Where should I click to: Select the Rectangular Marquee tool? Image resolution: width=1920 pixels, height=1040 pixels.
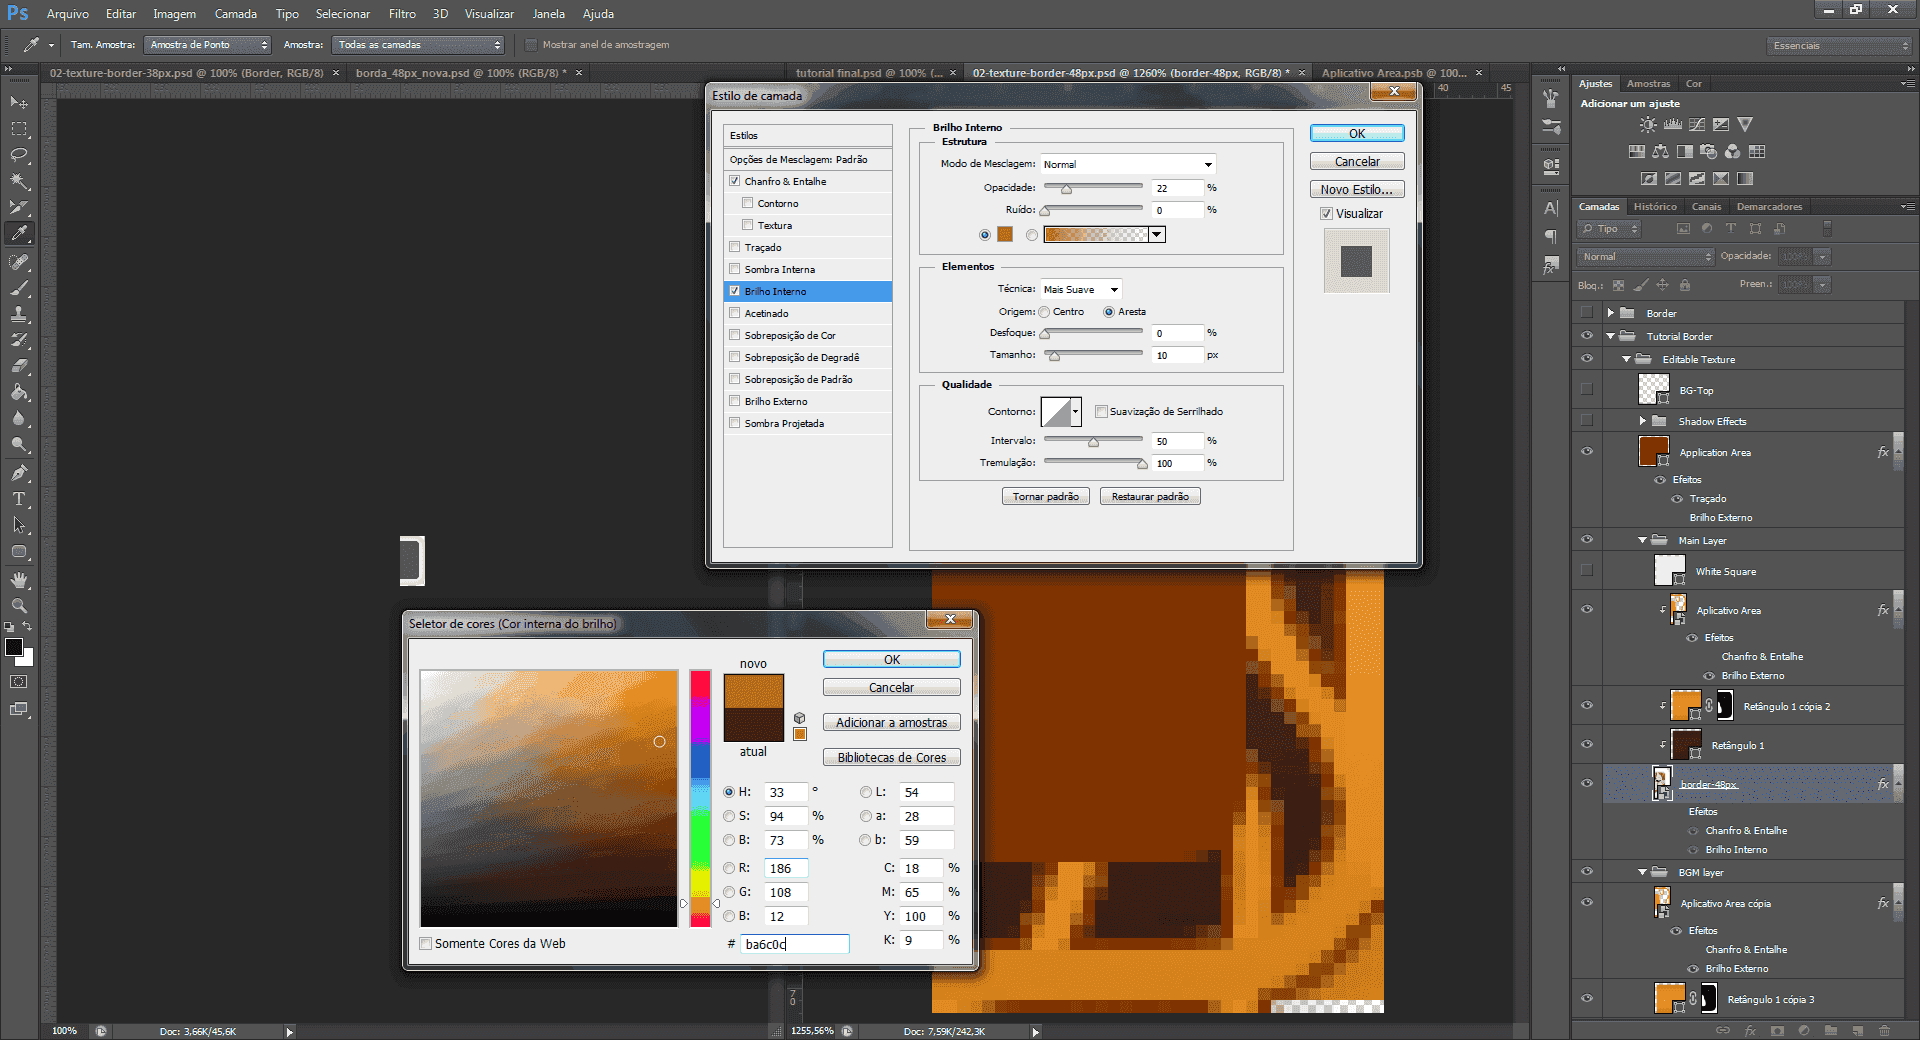click(19, 129)
